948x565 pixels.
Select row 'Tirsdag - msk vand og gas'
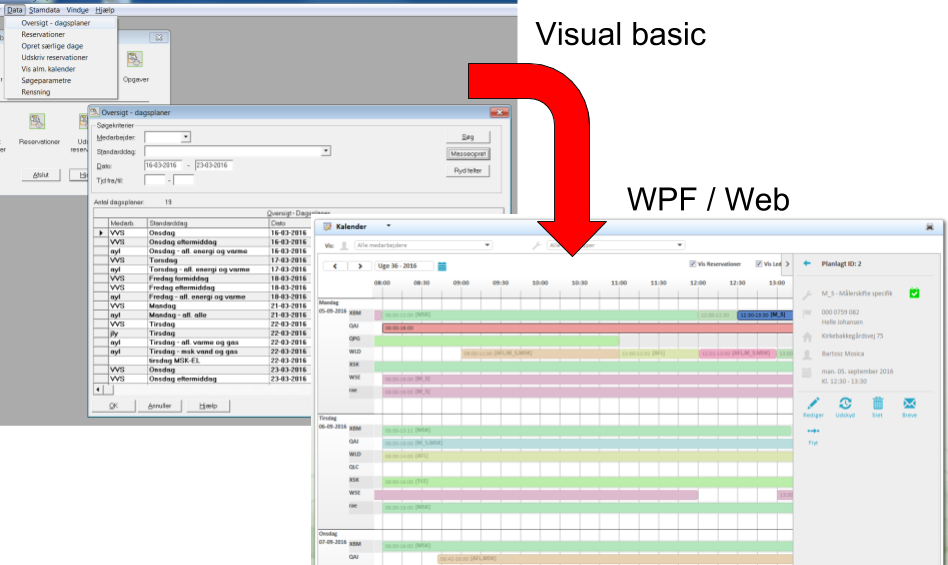click(203, 351)
